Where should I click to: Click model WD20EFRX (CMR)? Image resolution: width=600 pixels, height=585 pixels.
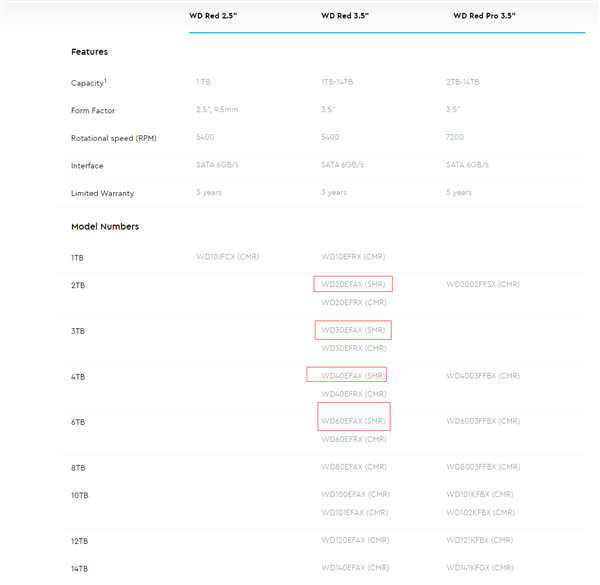click(x=354, y=303)
